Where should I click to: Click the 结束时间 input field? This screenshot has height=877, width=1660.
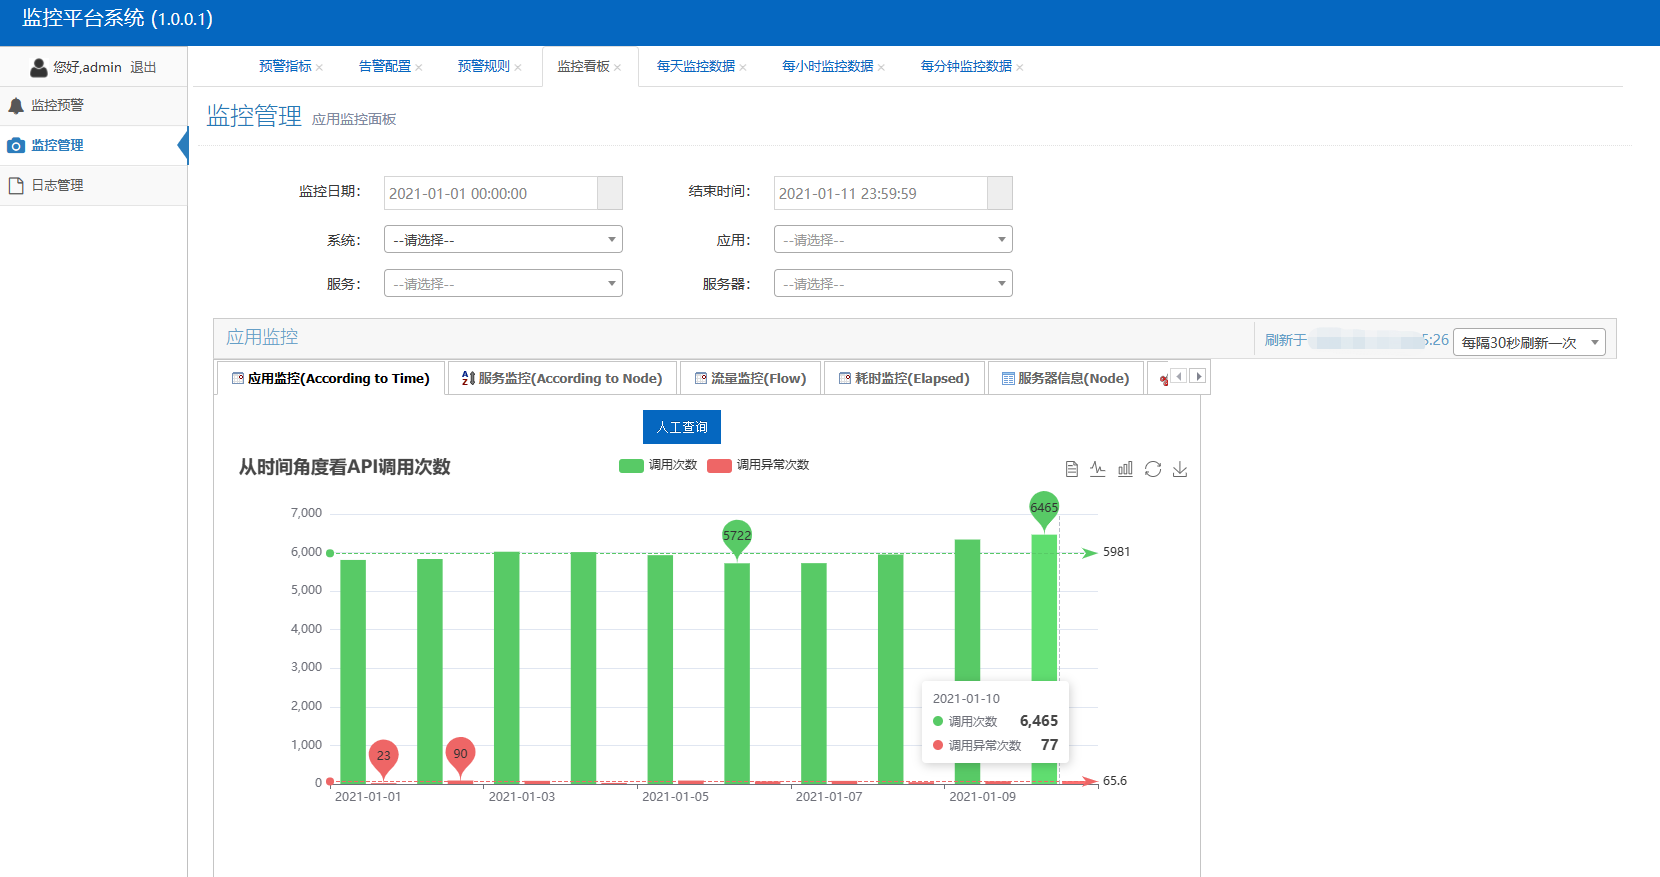pos(881,193)
